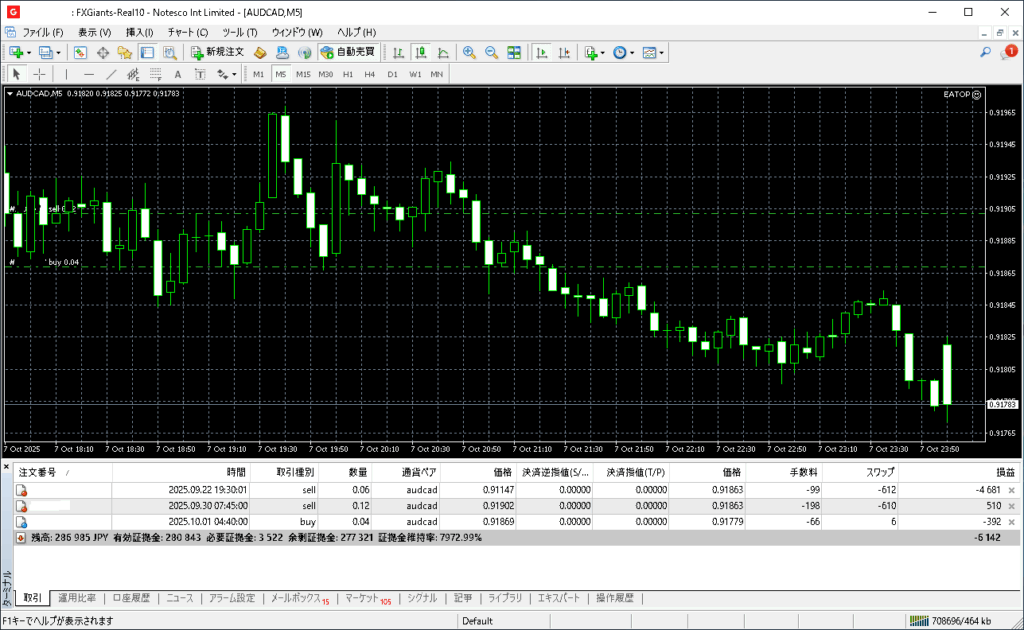Expand the periodicity clock dropdown
This screenshot has height=630, width=1024.
click(x=622, y=52)
